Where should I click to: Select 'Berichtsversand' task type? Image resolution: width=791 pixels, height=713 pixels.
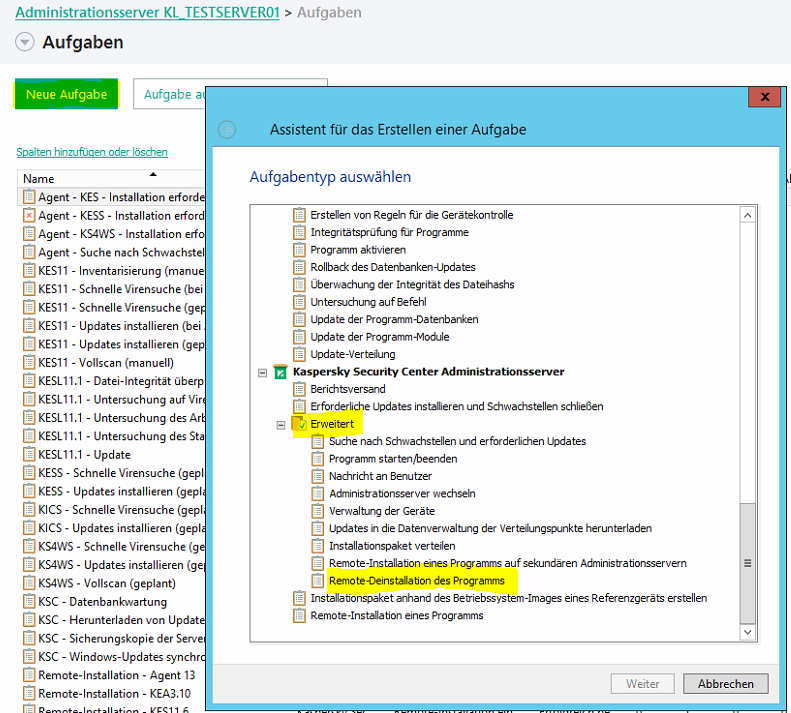point(348,389)
